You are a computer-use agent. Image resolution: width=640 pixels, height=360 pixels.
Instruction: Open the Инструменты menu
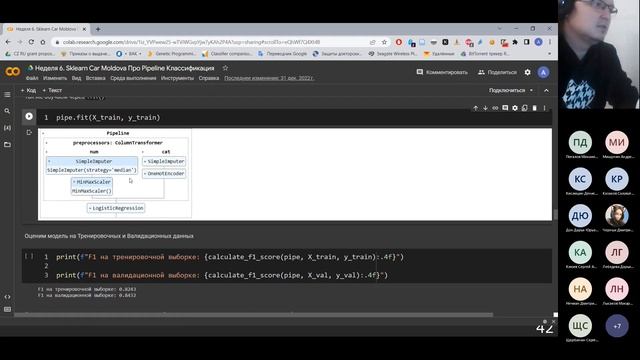[177, 78]
